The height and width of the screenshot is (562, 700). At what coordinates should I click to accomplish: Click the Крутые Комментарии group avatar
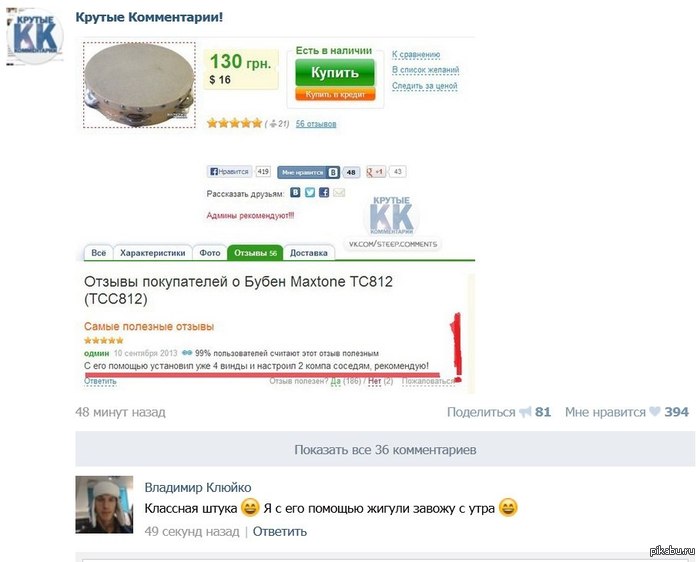click(34, 37)
